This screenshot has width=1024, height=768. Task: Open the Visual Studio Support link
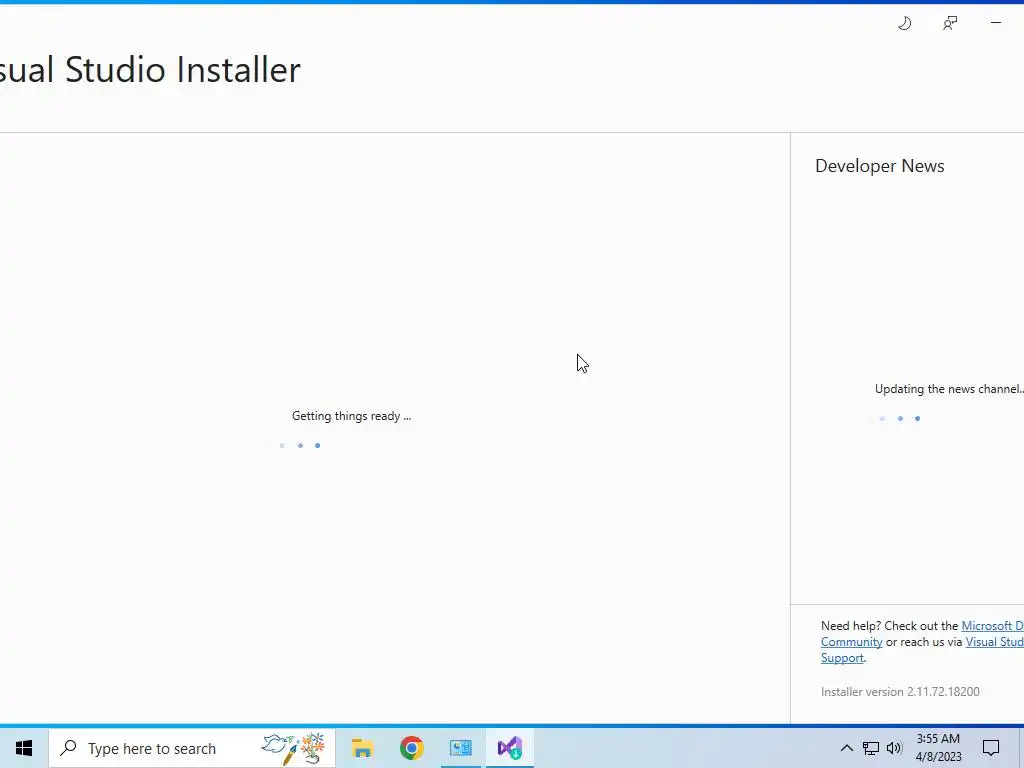(995, 642)
